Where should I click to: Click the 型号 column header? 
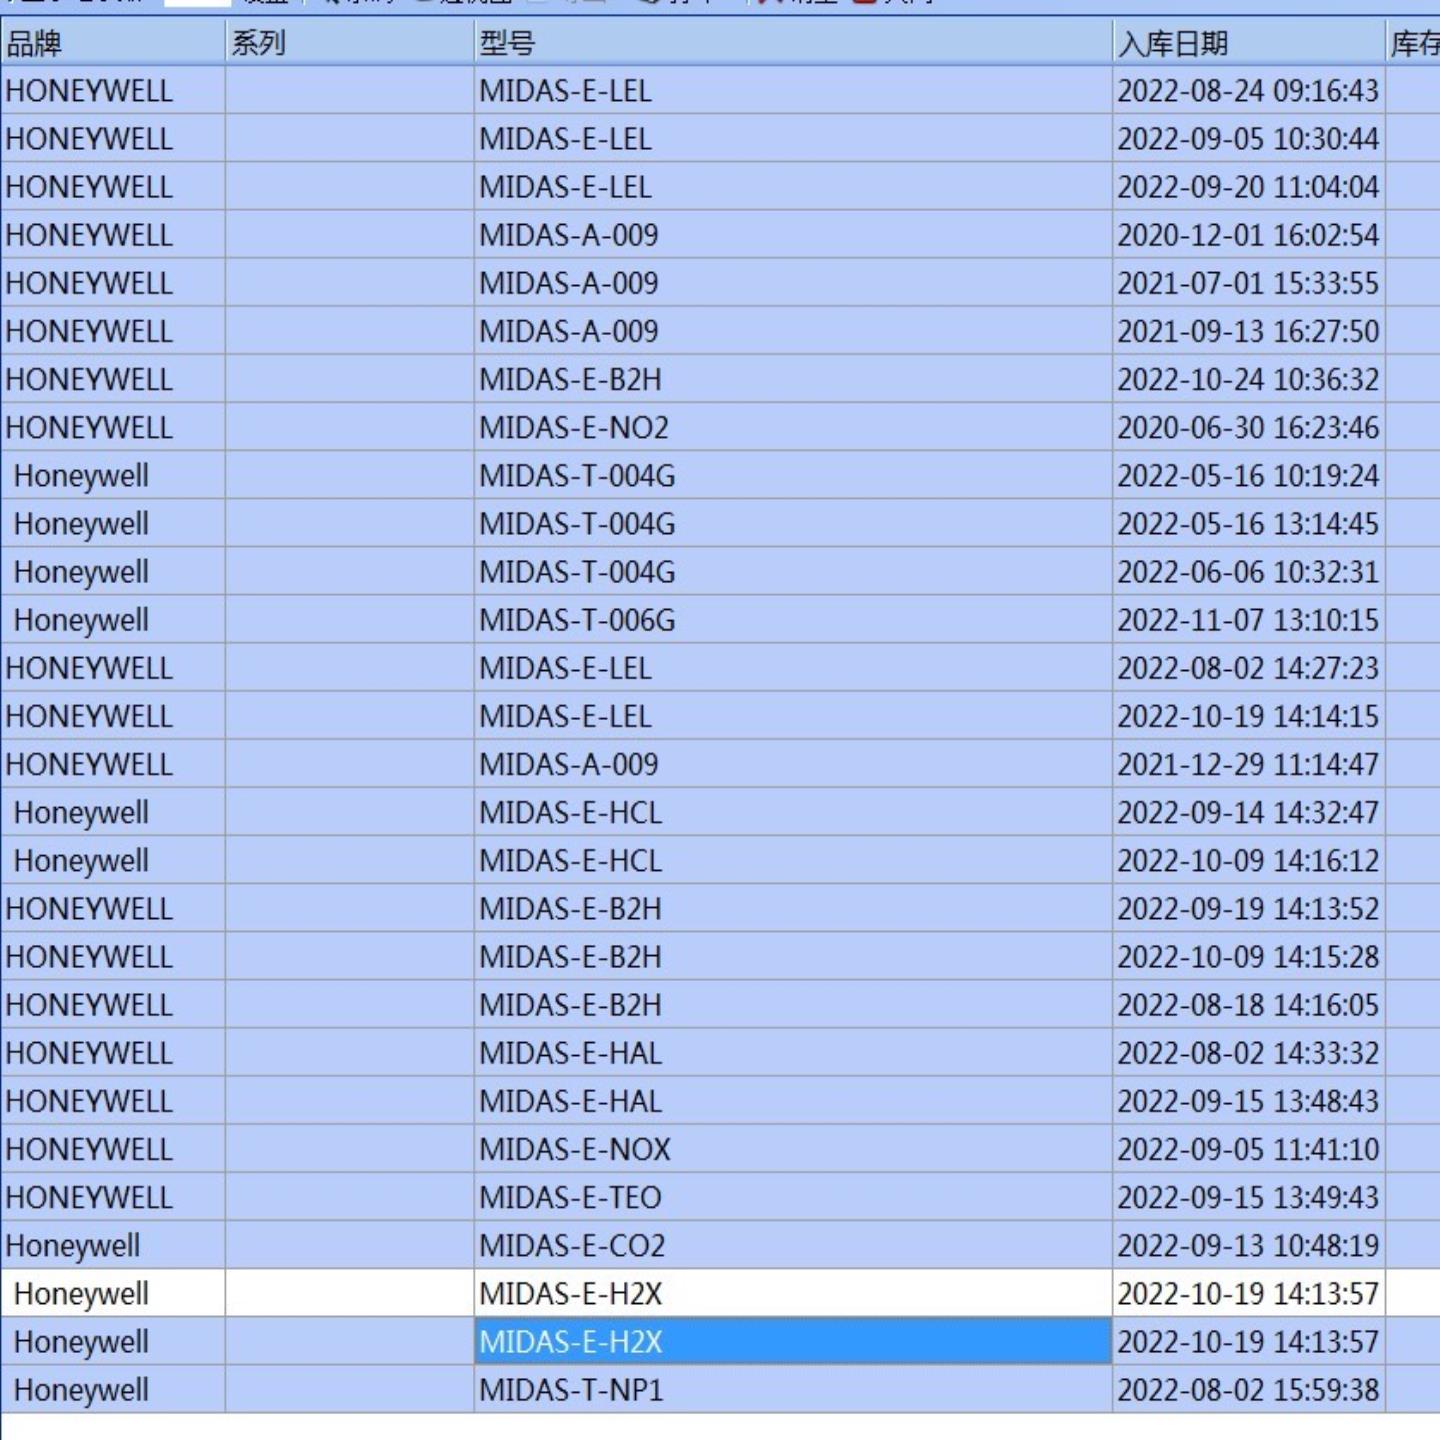click(793, 43)
